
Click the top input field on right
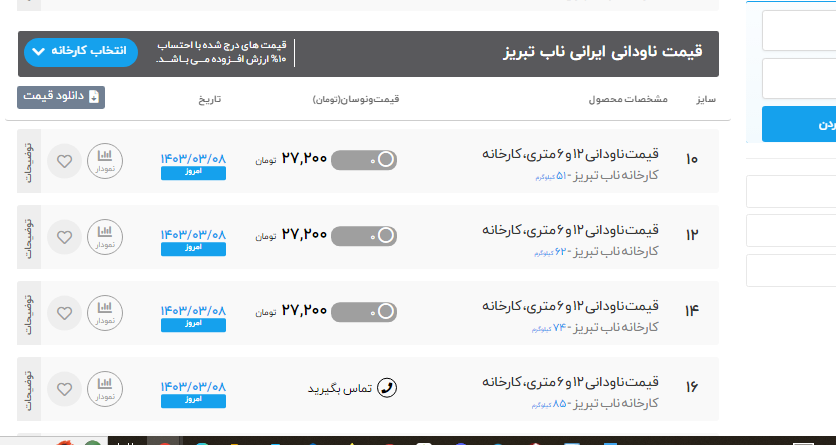click(x=798, y=30)
